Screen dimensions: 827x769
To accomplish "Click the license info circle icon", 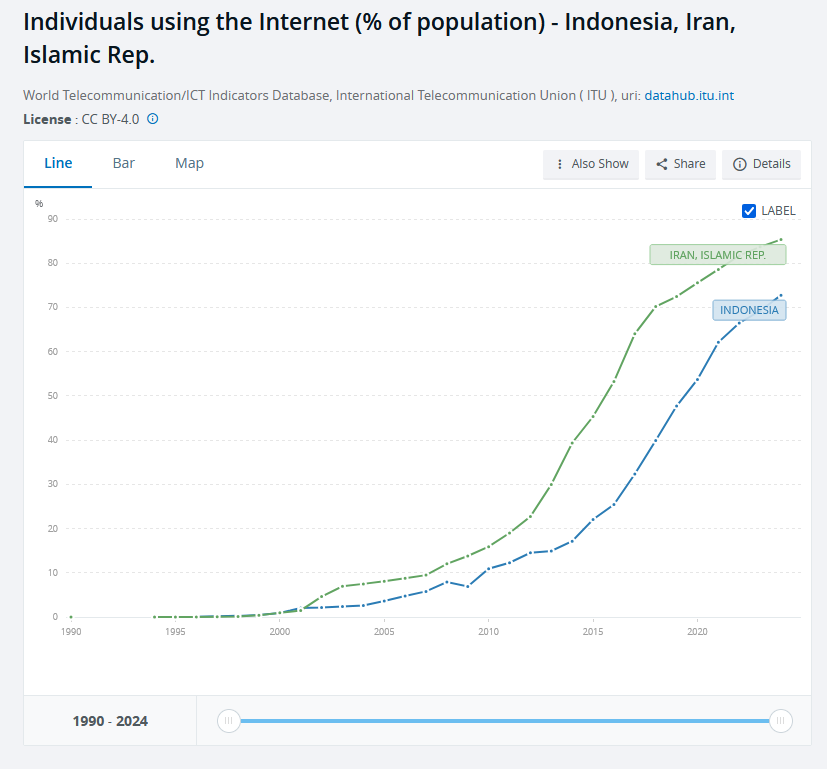I will (x=152, y=119).
